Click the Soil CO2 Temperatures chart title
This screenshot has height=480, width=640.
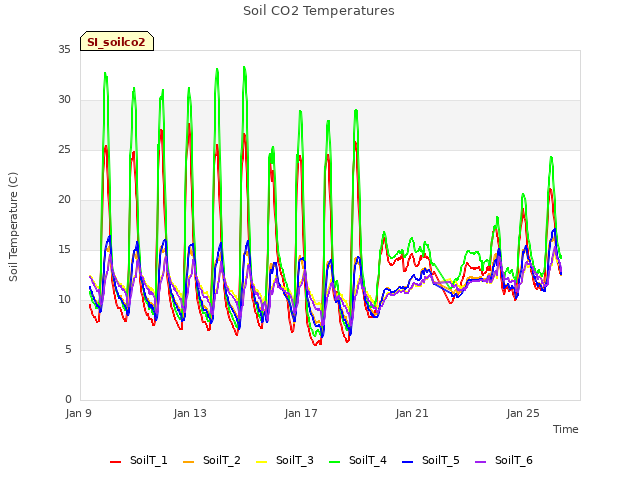319,11
